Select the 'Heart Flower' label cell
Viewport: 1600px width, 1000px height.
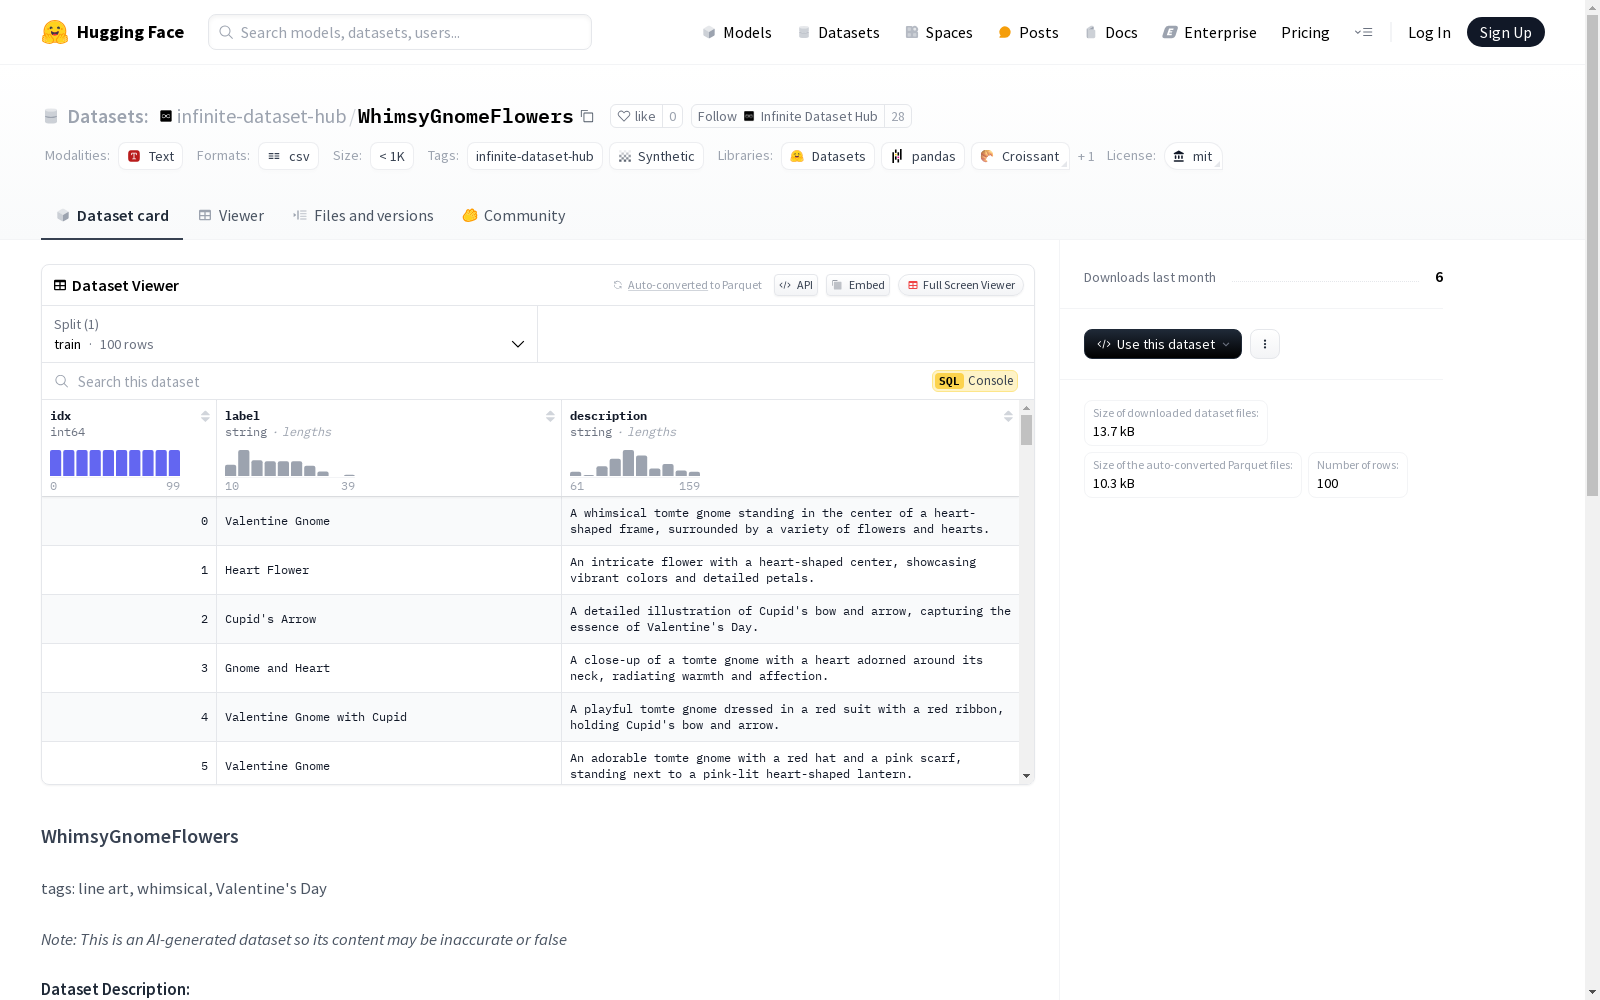pyautogui.click(x=389, y=570)
